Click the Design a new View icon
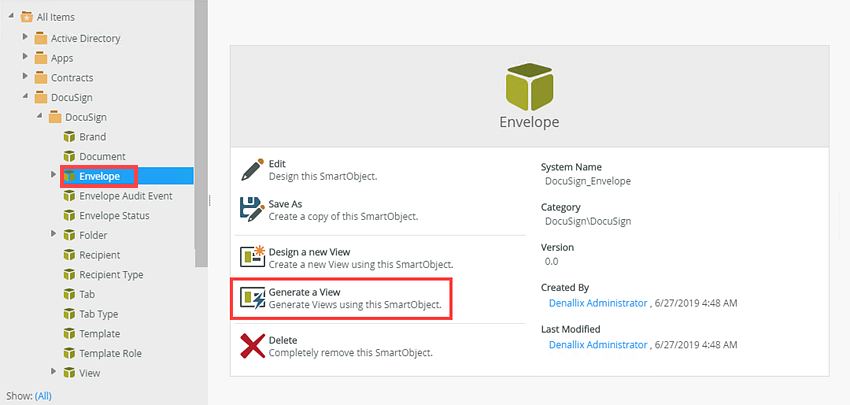This screenshot has height=405, width=850. click(x=252, y=257)
